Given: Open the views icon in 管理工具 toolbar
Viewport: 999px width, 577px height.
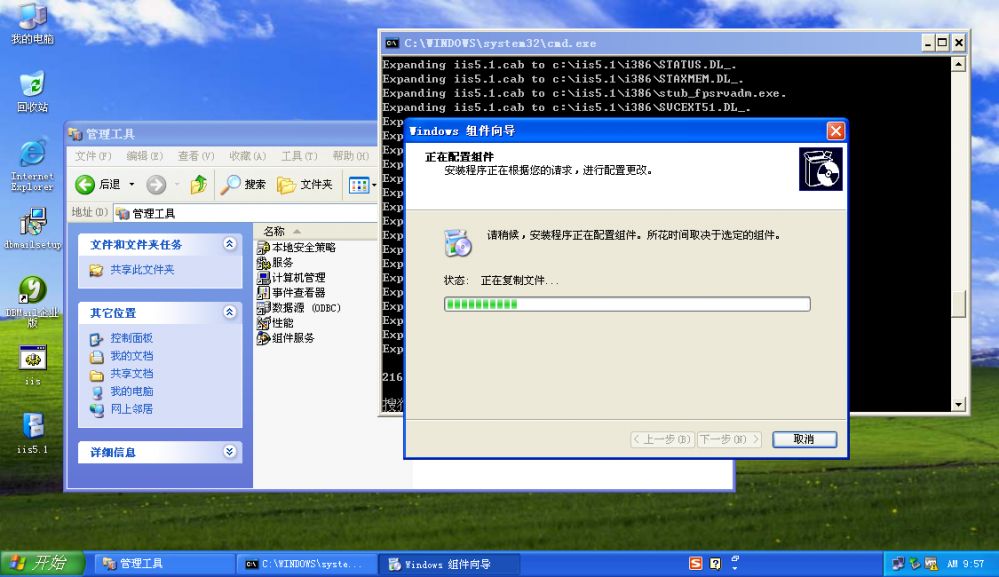Looking at the screenshot, I should click(x=359, y=185).
